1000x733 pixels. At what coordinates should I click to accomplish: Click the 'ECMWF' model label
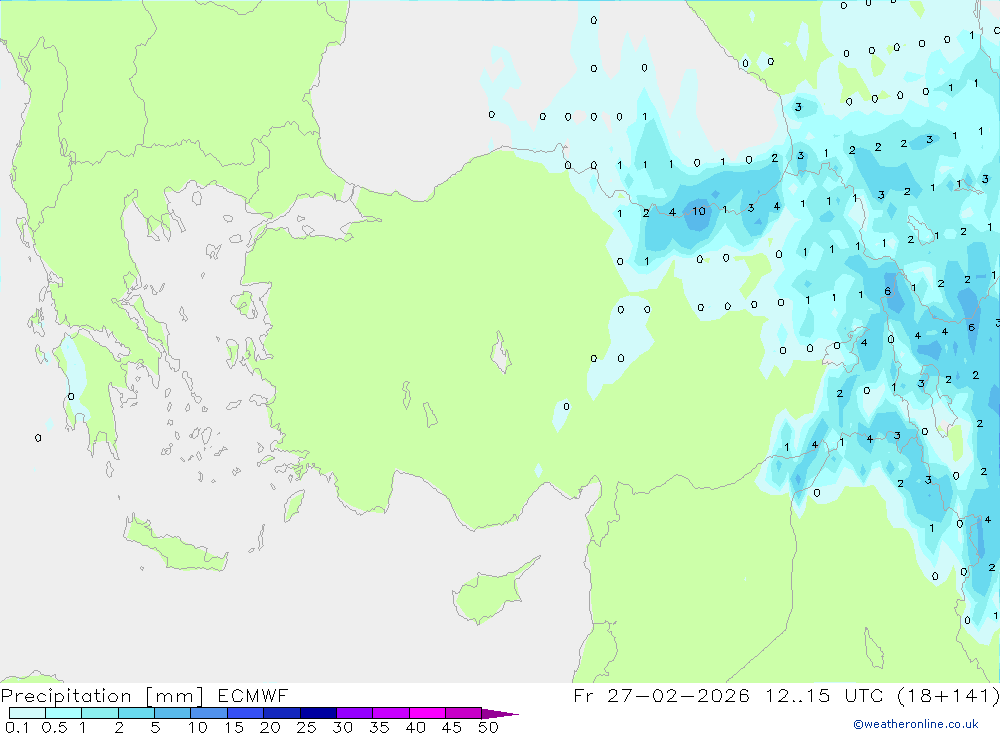[x=253, y=696]
